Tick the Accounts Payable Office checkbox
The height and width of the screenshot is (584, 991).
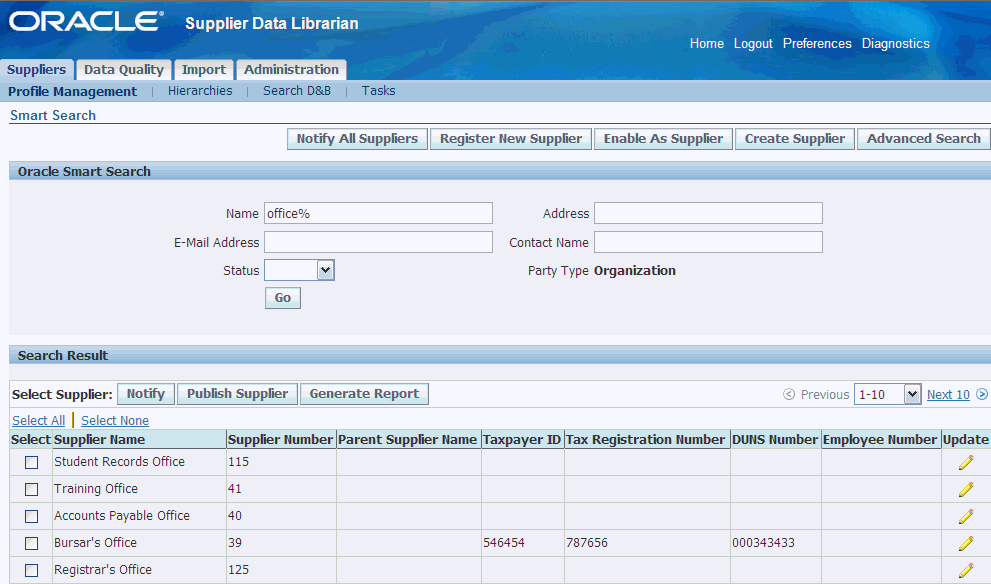click(32, 516)
